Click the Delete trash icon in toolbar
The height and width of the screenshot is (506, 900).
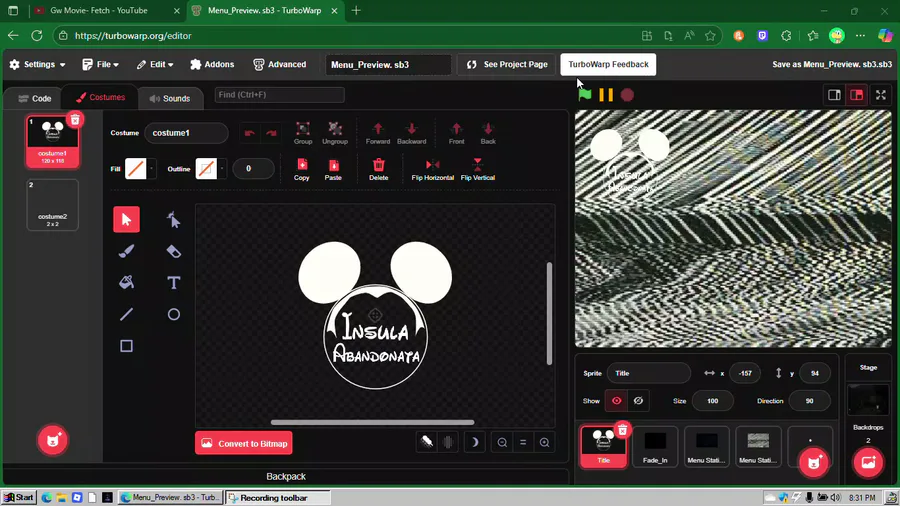tap(378, 169)
